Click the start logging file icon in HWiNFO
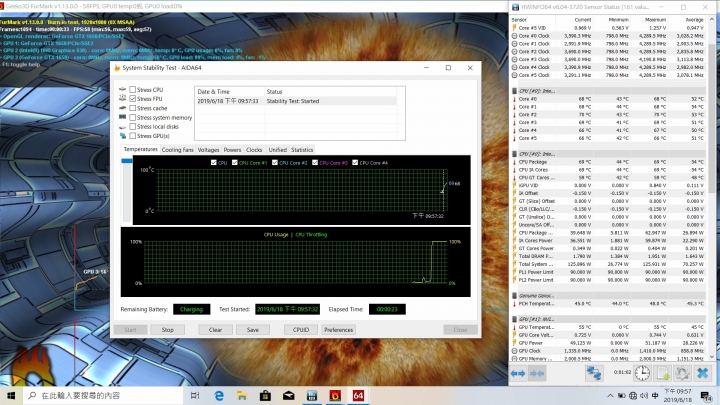Viewport: 720px width, 405px height. (x=663, y=373)
